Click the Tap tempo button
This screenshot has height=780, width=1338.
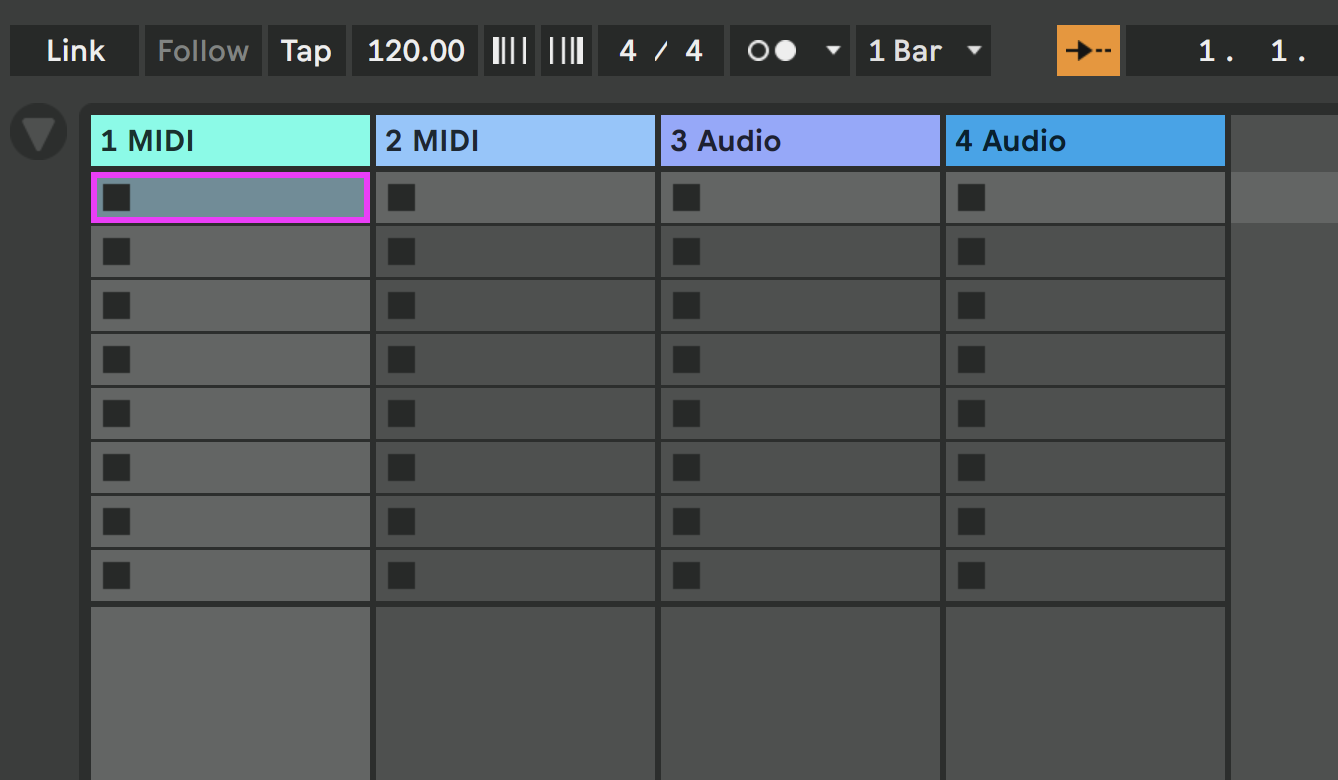click(x=306, y=51)
